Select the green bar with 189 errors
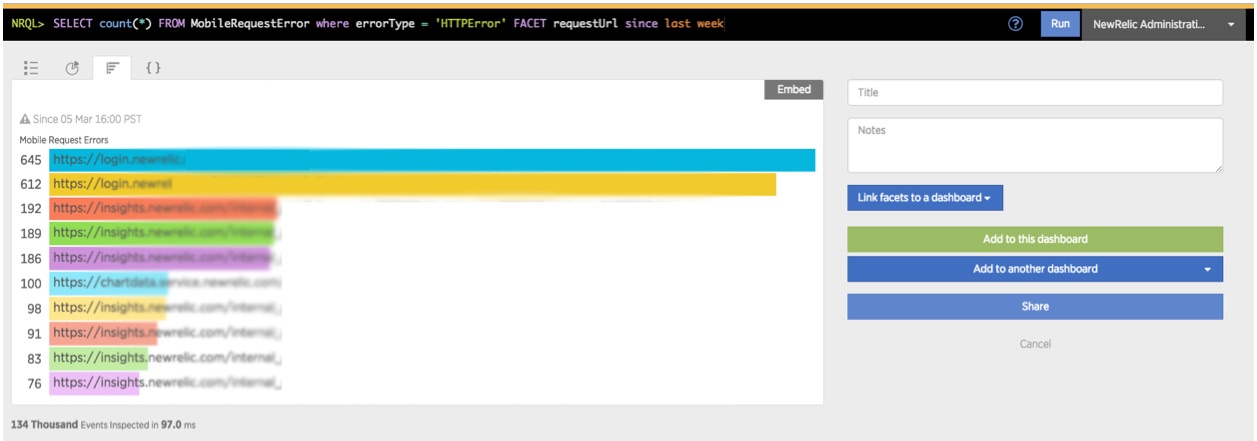 [161, 233]
